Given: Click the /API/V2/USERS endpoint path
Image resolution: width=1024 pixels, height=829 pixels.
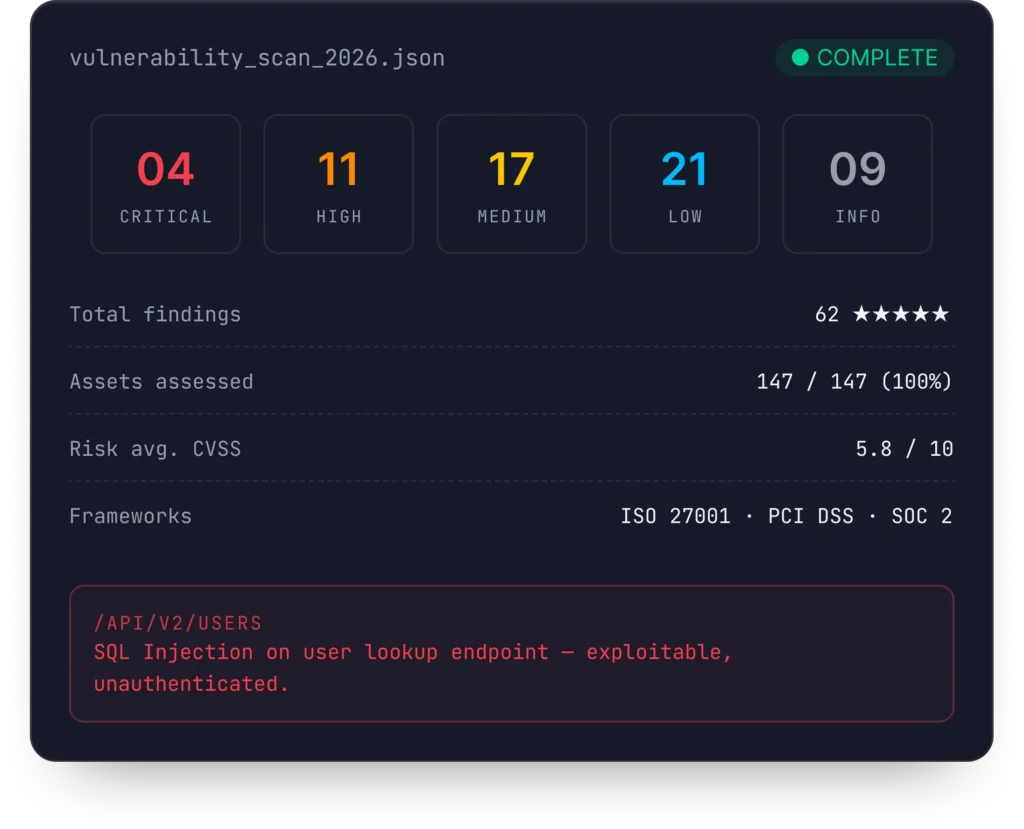Looking at the screenshot, I should [x=178, y=623].
